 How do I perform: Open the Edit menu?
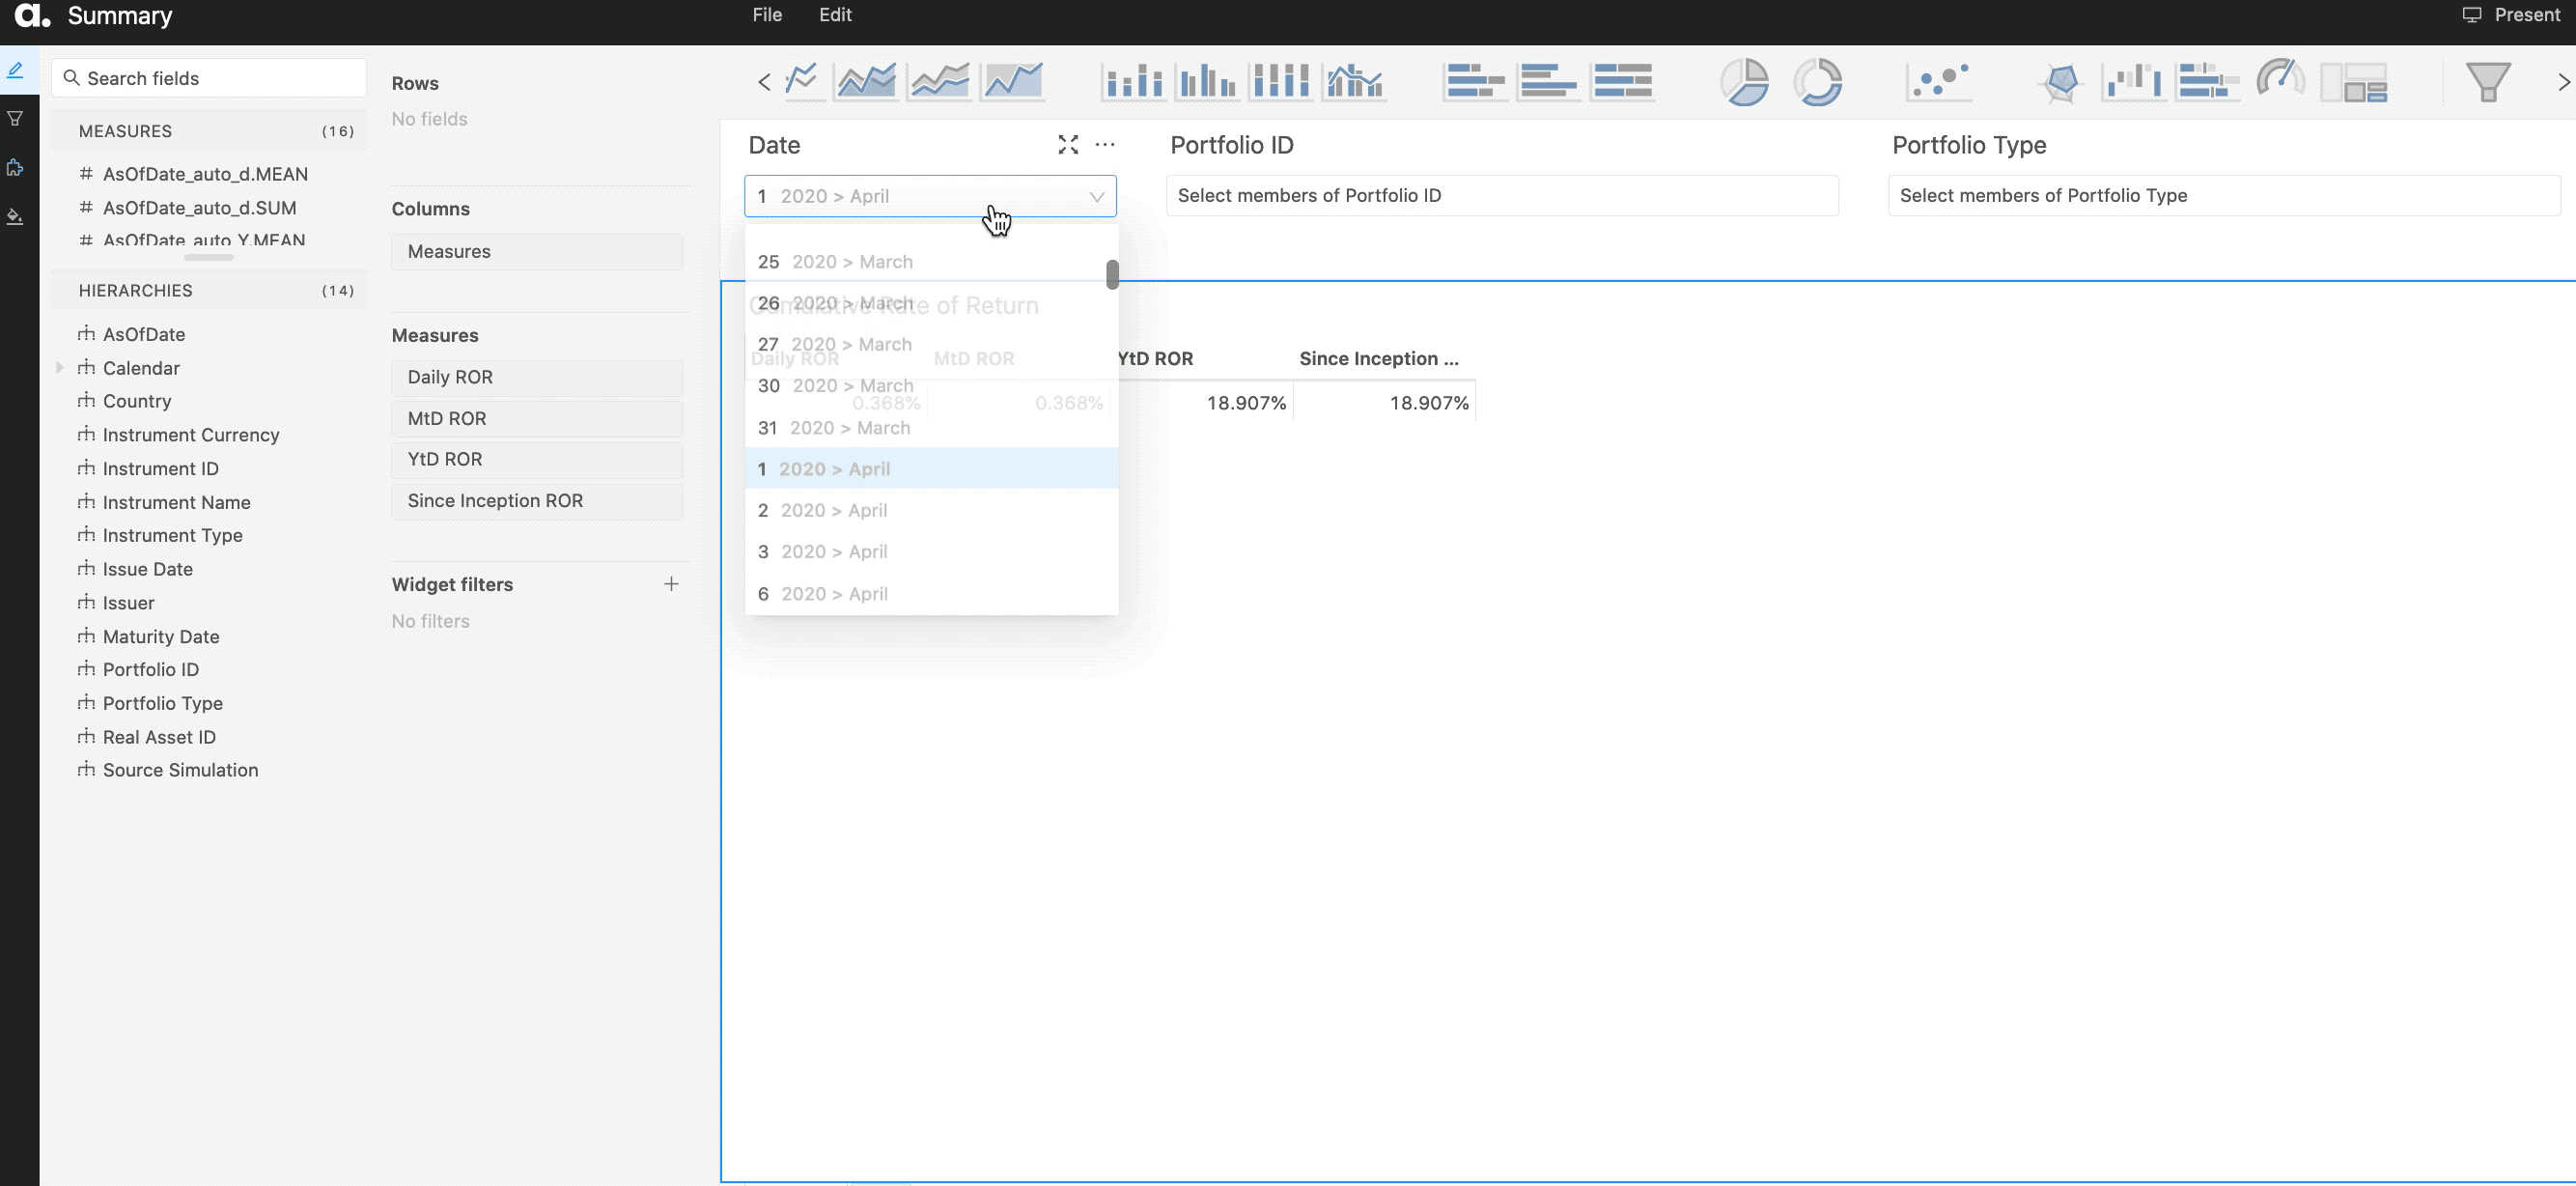coord(835,15)
